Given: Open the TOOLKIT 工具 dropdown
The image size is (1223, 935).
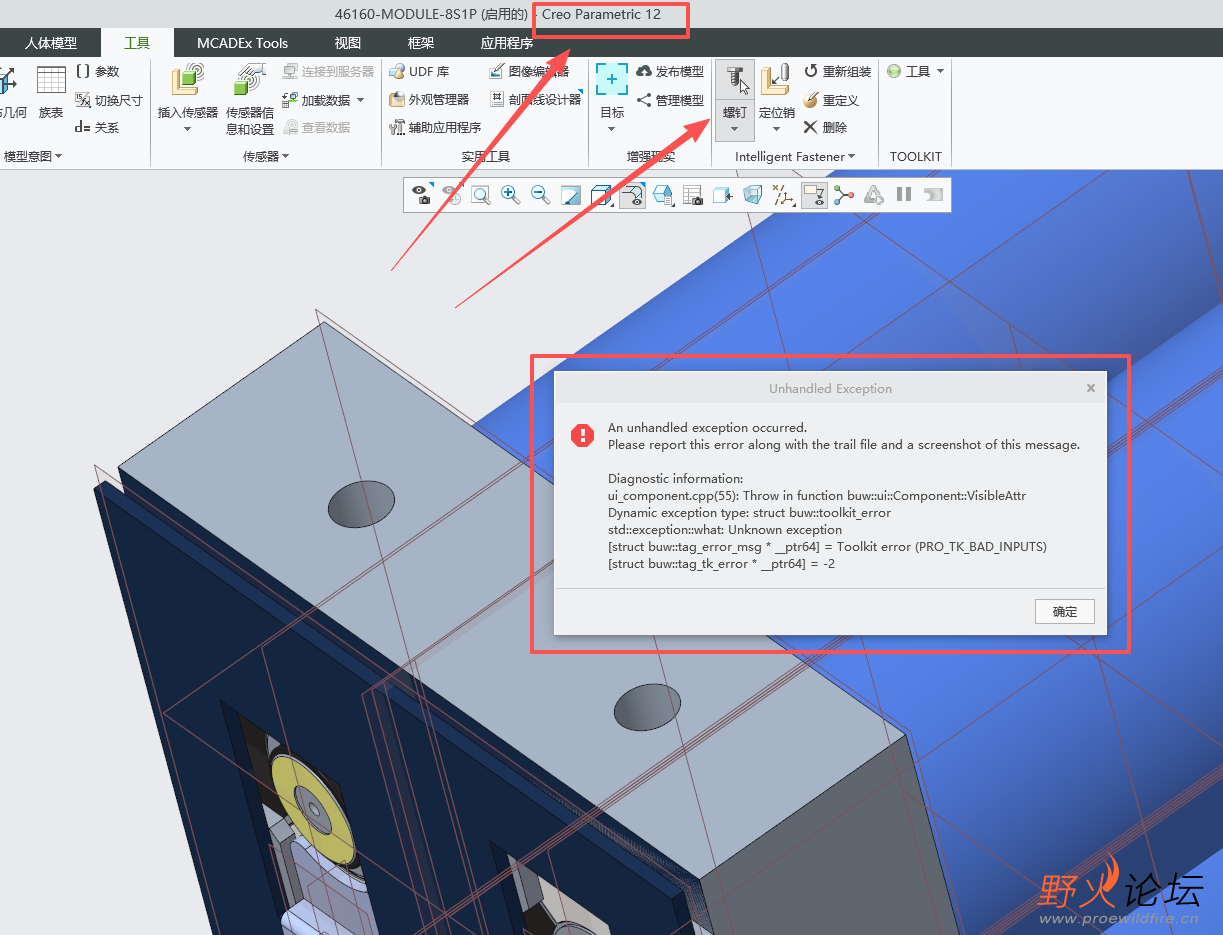Looking at the screenshot, I should (x=915, y=72).
